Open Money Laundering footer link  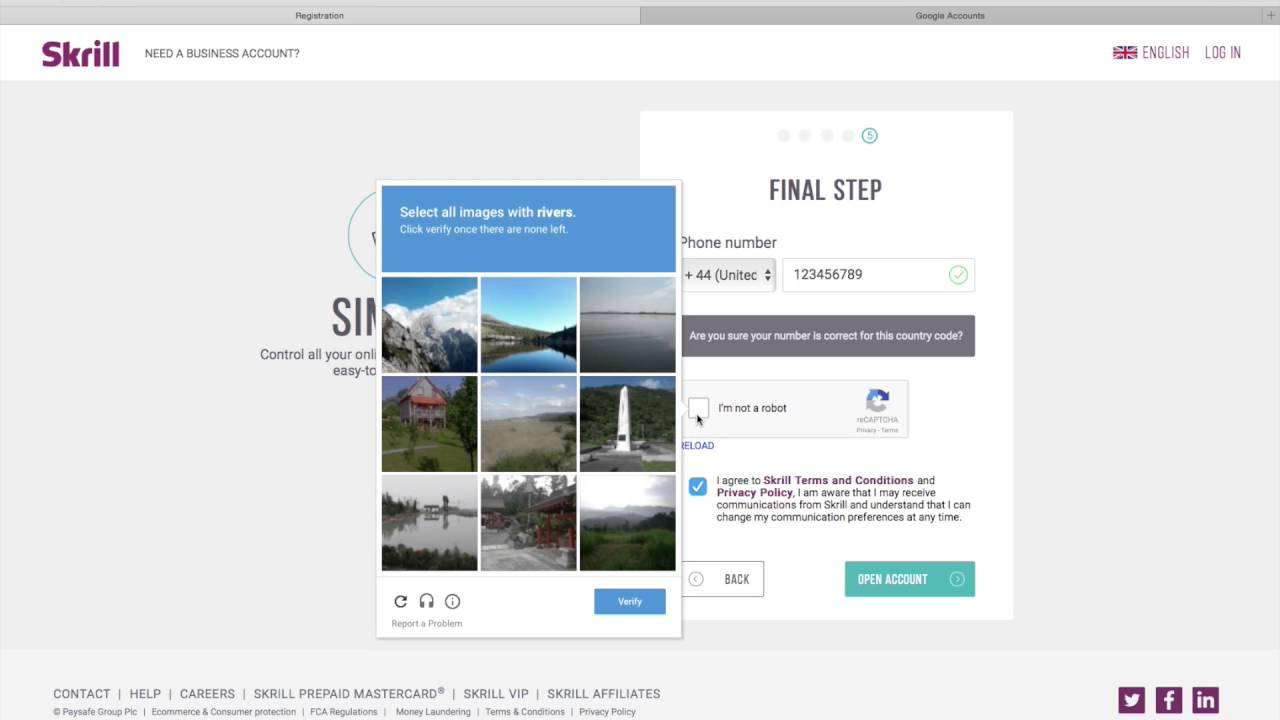[433, 712]
